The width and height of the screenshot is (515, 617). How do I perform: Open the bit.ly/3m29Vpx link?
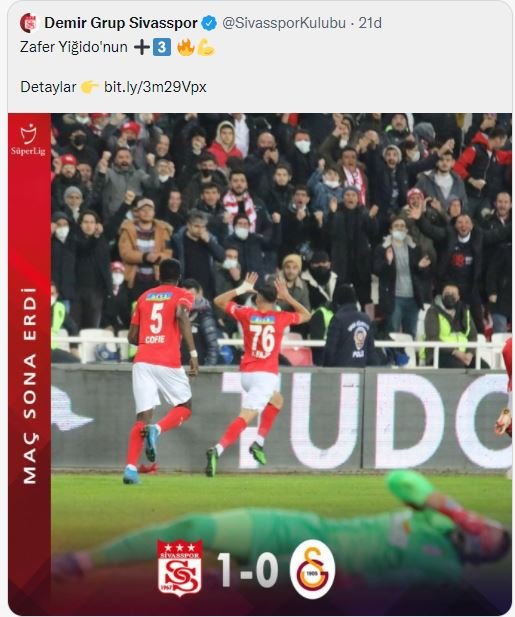155,87
